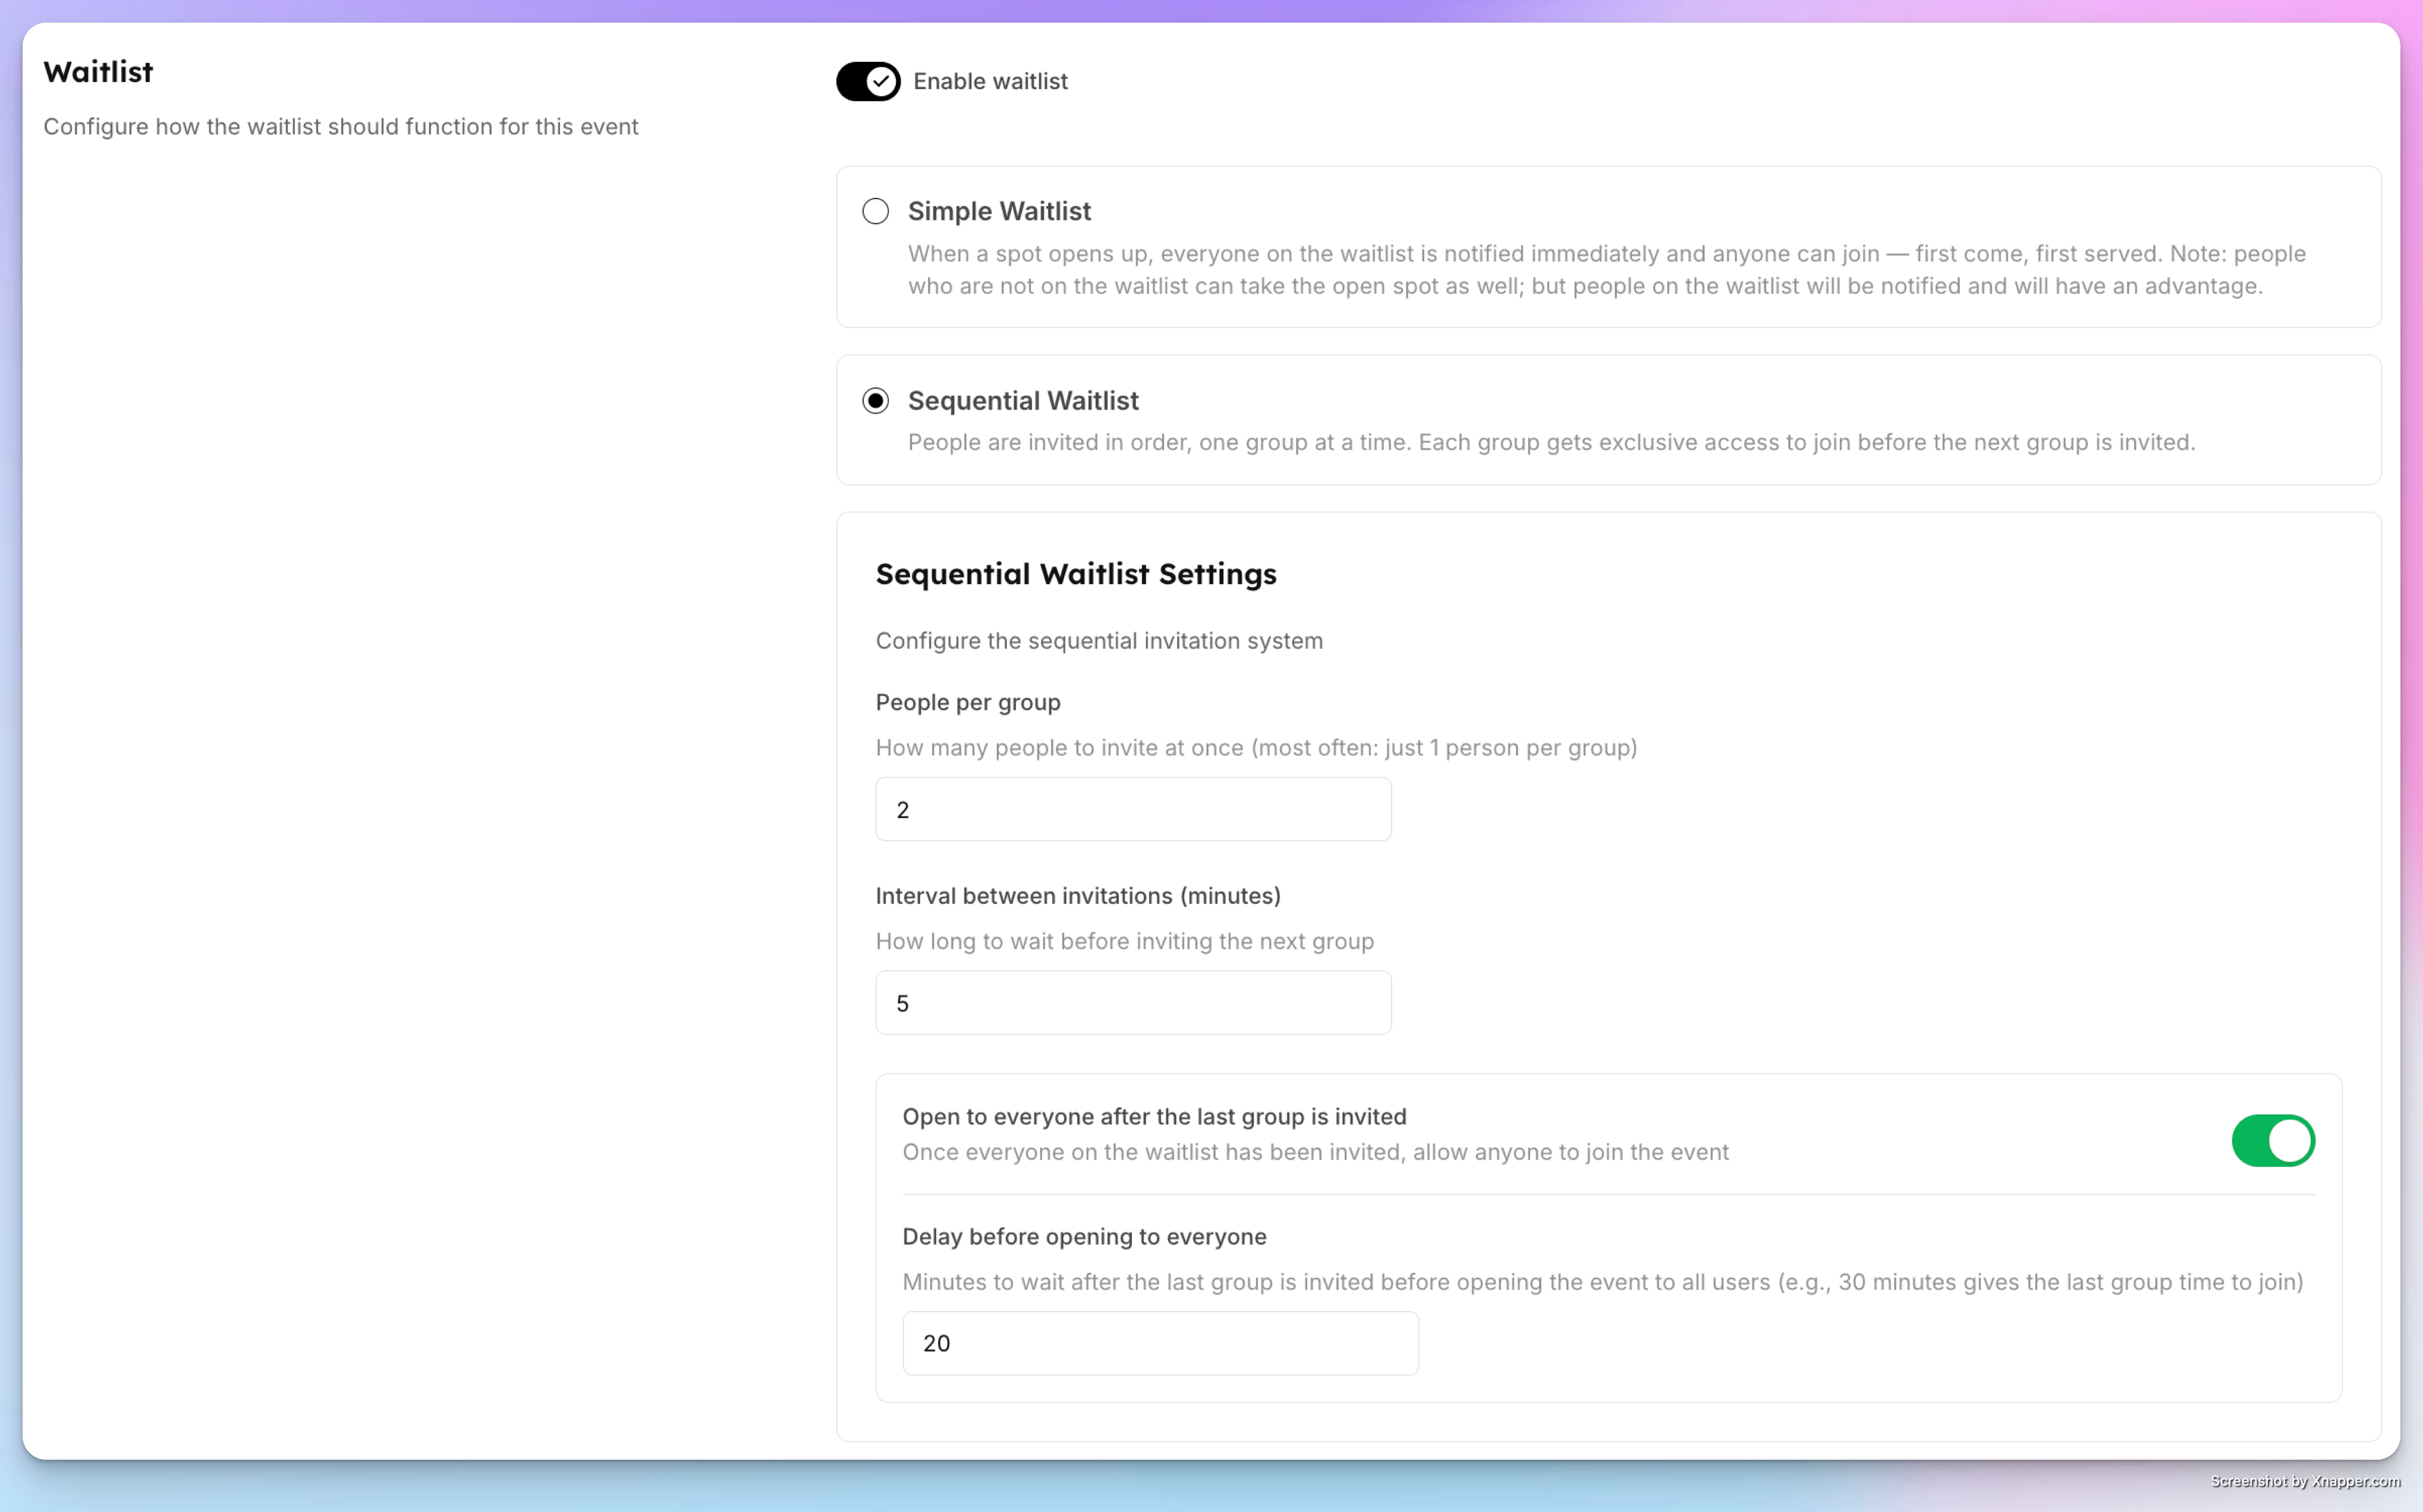Click the Simple Waitlist description card

pyautogui.click(x=1608, y=247)
